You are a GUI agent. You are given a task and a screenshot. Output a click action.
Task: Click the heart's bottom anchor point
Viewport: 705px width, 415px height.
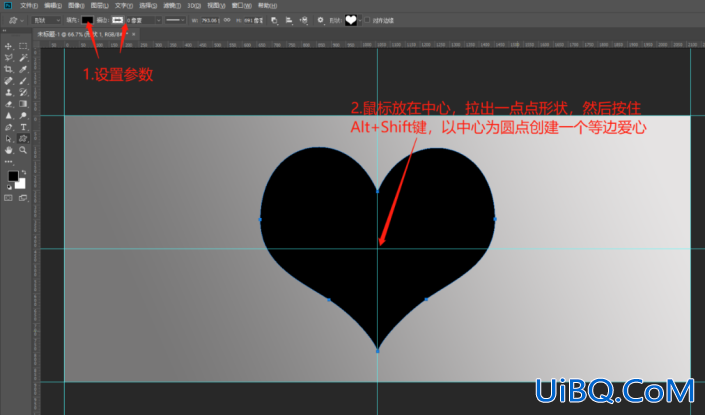pos(377,351)
